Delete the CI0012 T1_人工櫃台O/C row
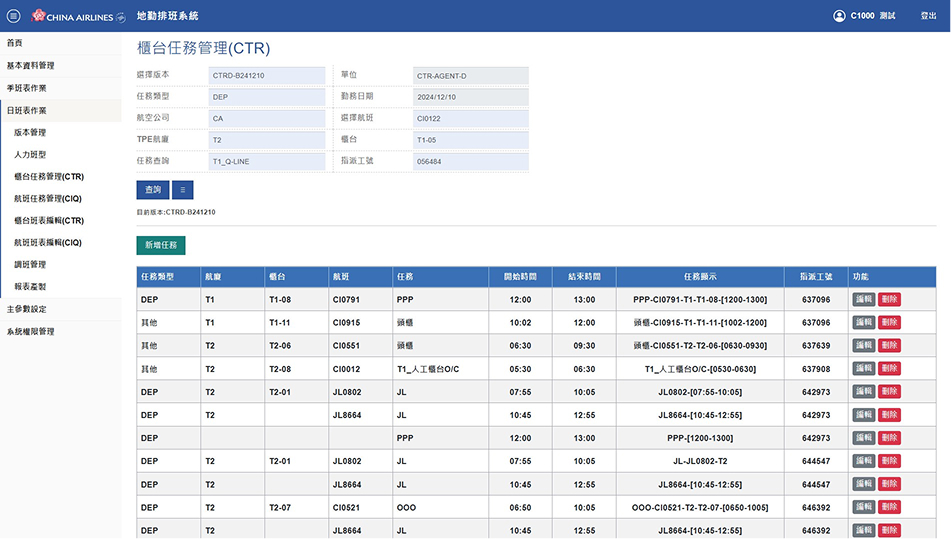This screenshot has width=951, height=539. click(x=889, y=369)
